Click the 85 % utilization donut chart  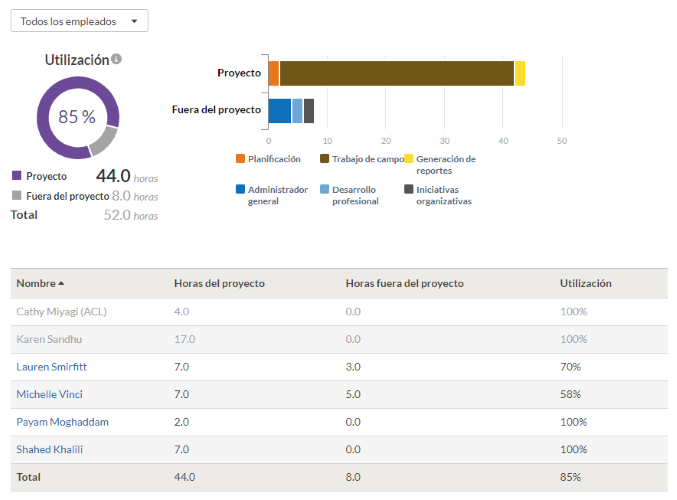tap(78, 117)
